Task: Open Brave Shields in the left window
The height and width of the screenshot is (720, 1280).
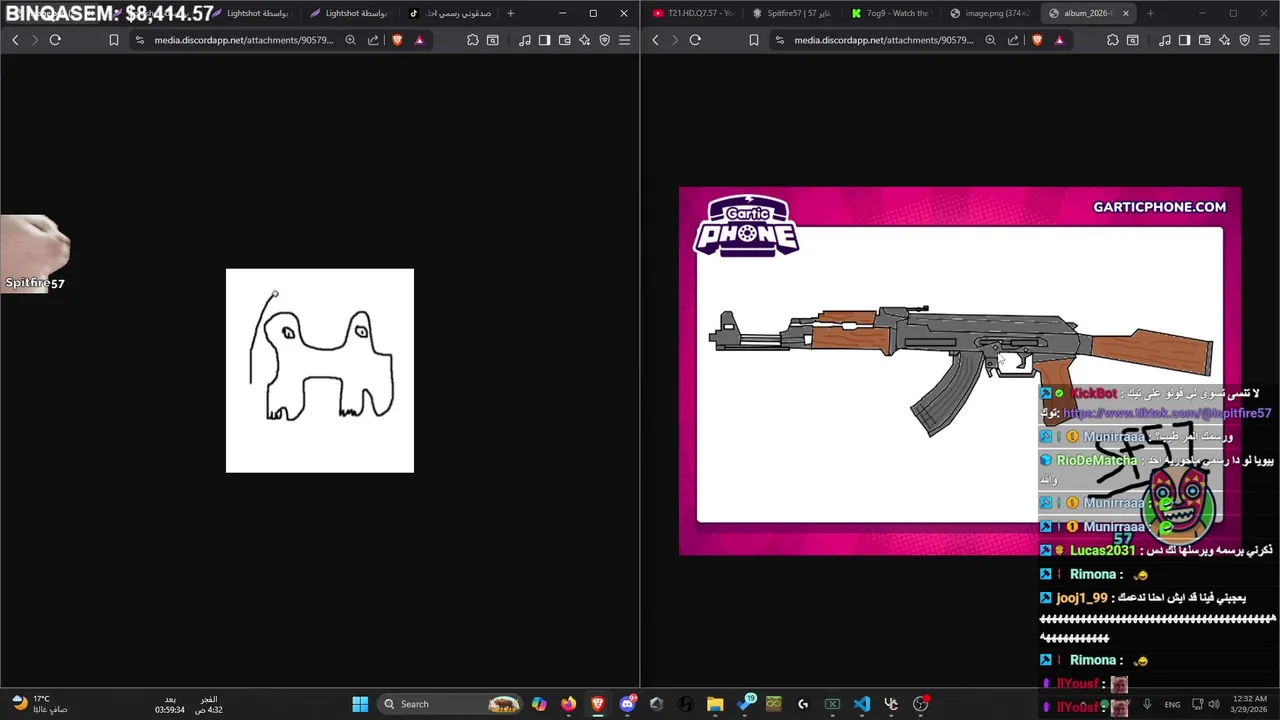Action: [397, 40]
